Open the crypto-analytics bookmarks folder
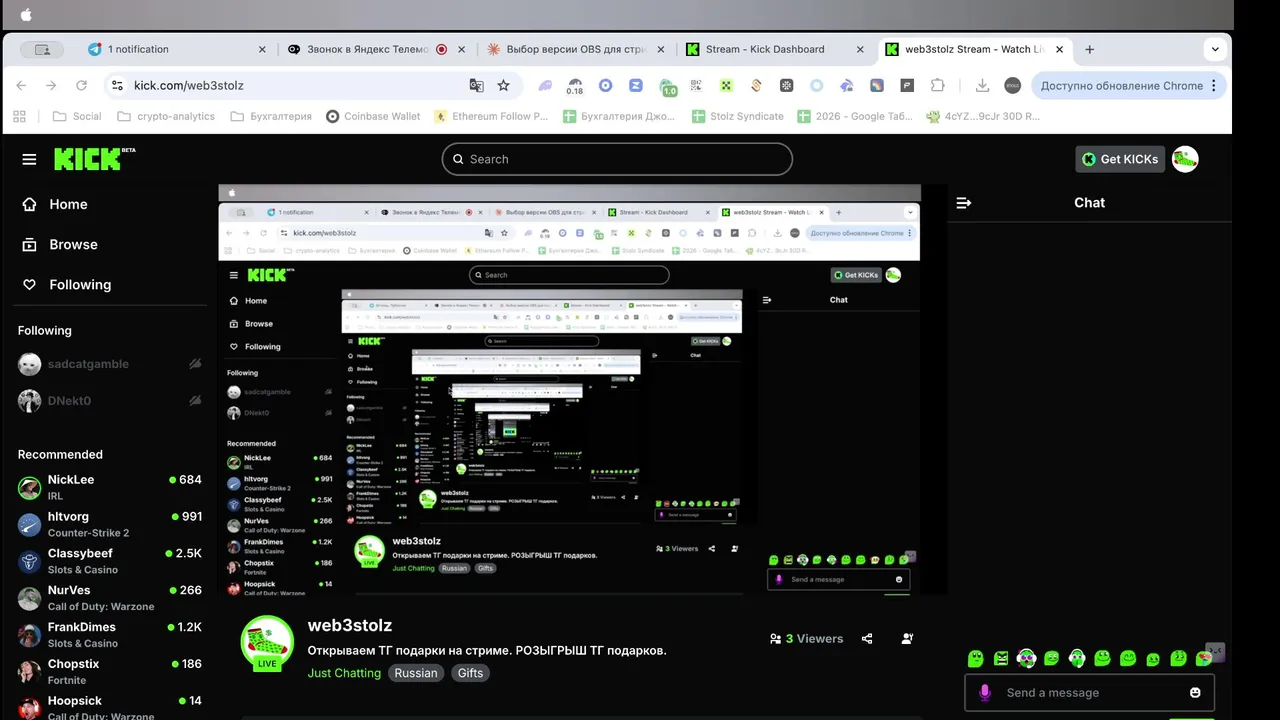The height and width of the screenshot is (720, 1280). tap(166, 116)
